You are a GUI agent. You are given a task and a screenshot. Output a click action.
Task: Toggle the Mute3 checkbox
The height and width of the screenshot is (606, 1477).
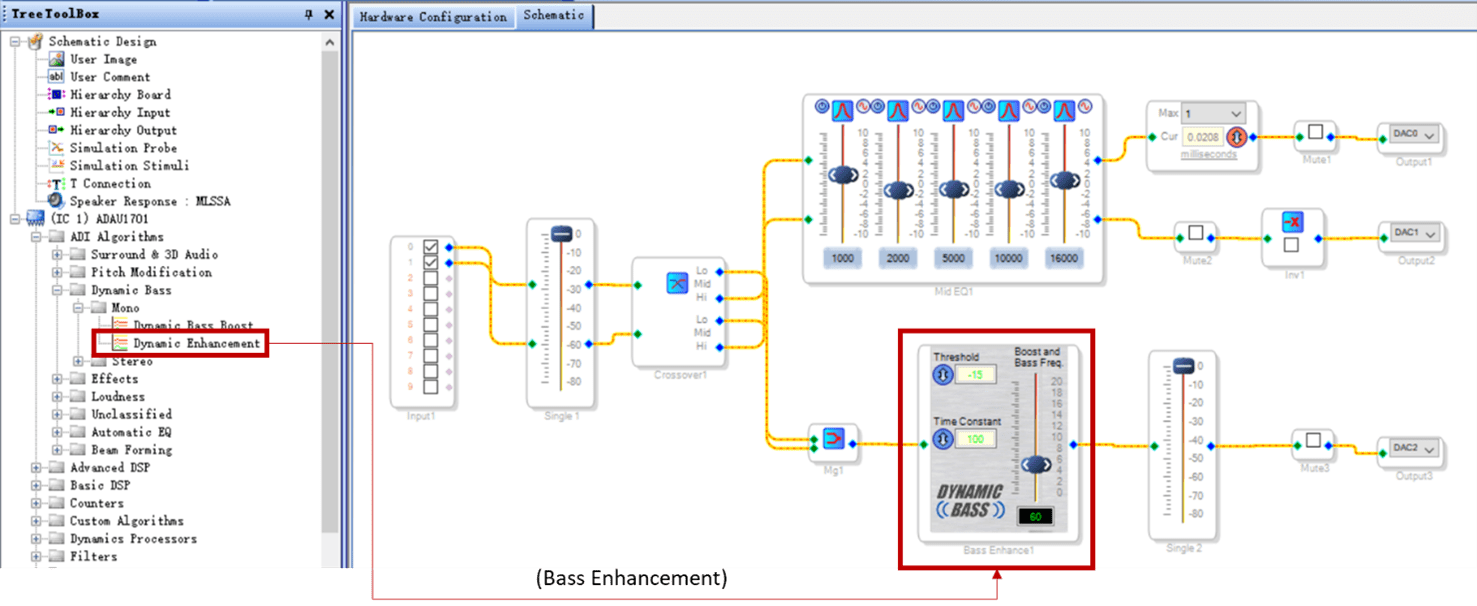1313,440
